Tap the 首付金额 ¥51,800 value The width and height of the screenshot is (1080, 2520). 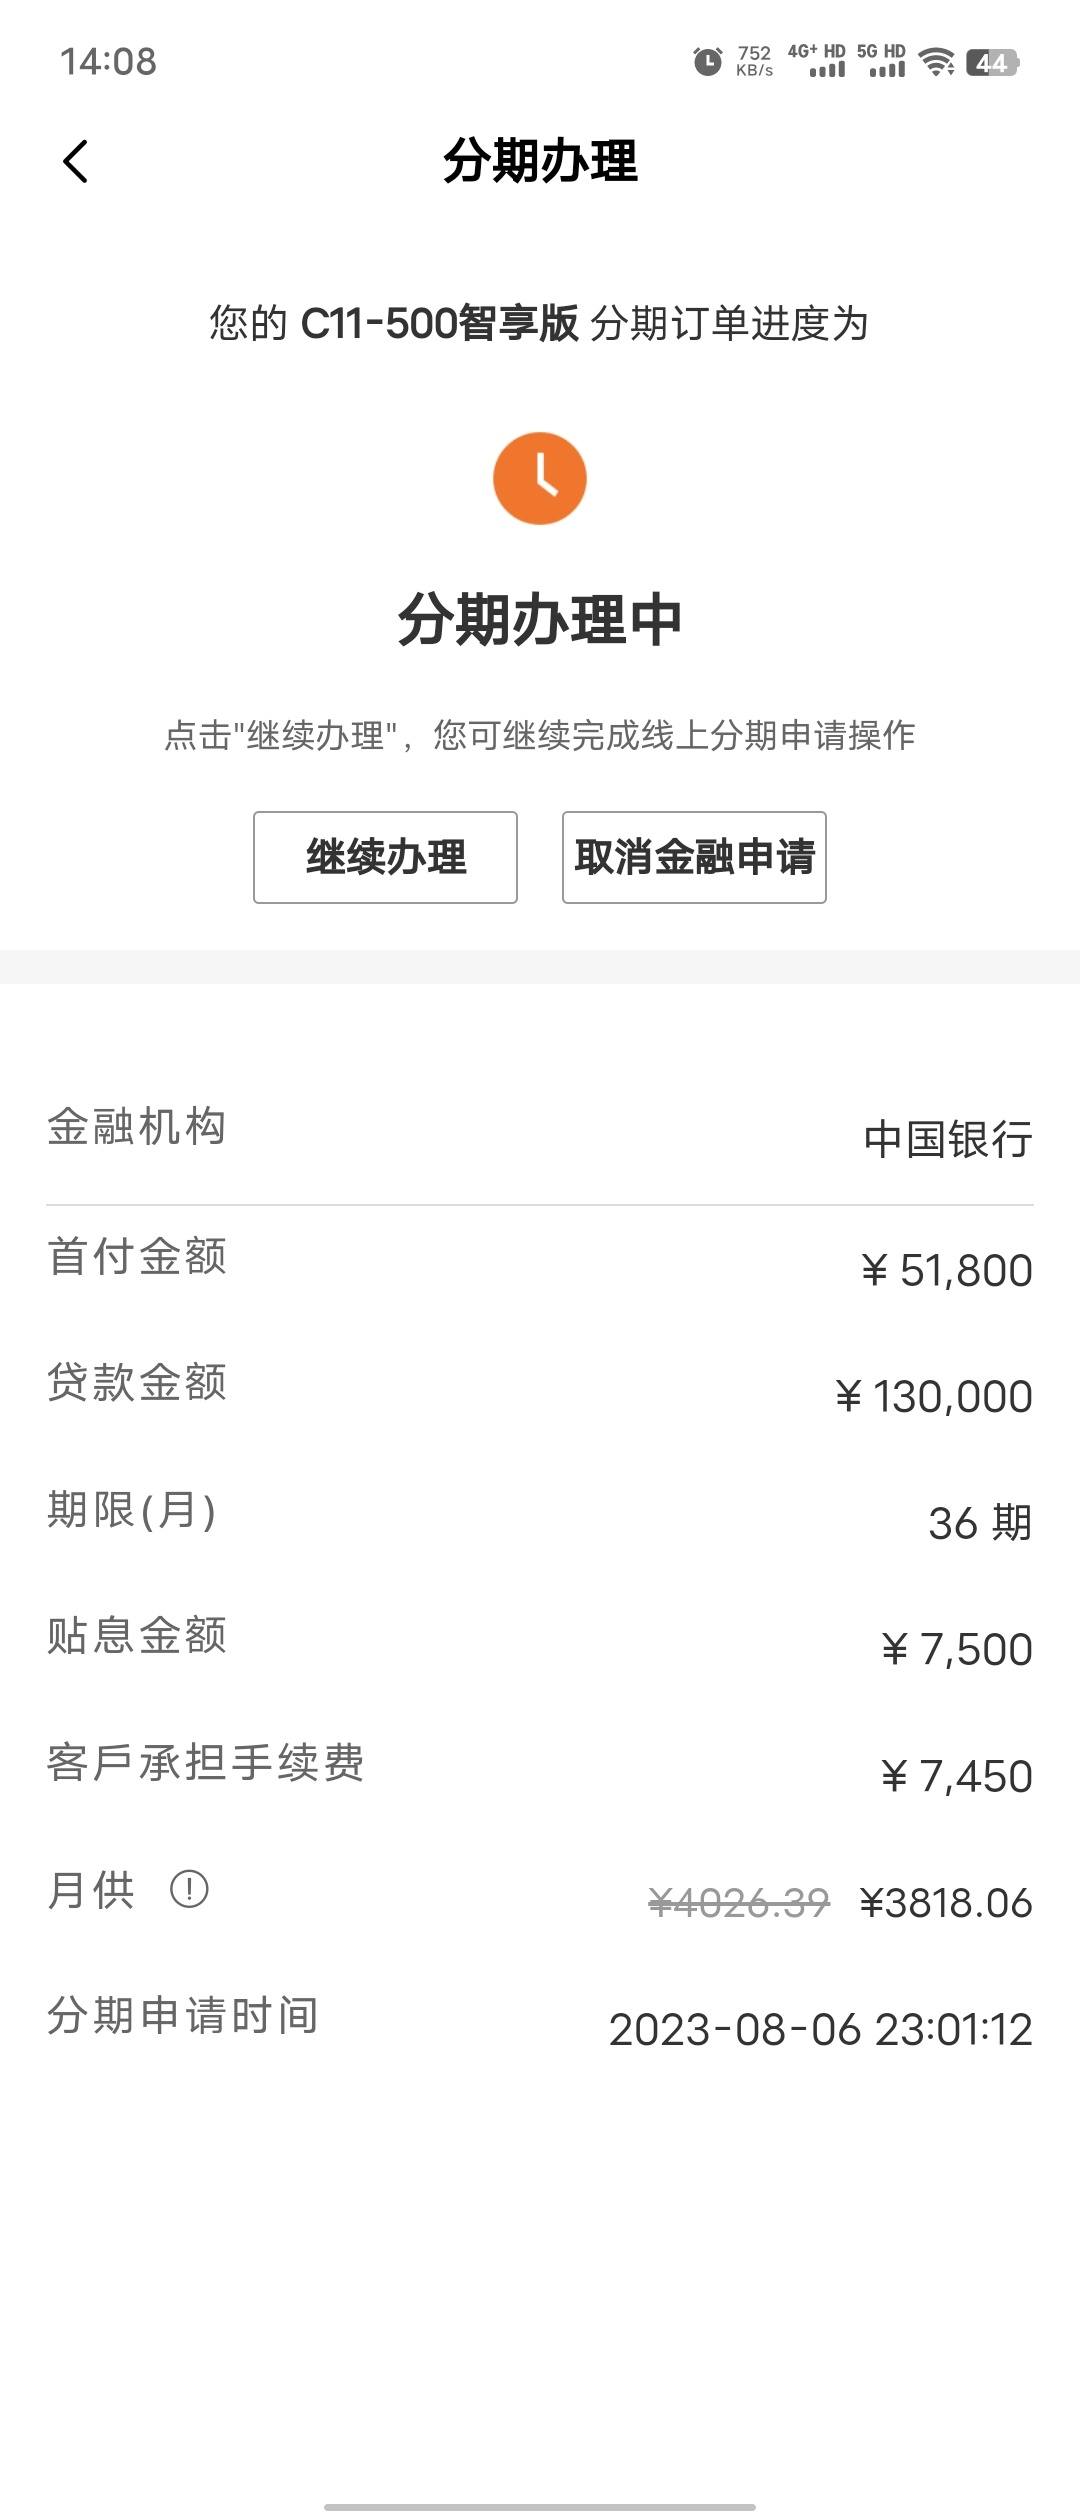946,1270
